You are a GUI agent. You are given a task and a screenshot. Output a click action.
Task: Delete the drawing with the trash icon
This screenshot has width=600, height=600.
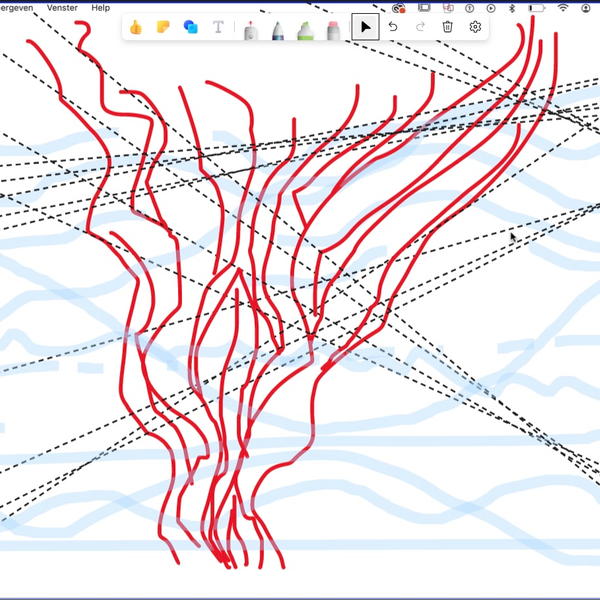[x=448, y=27]
